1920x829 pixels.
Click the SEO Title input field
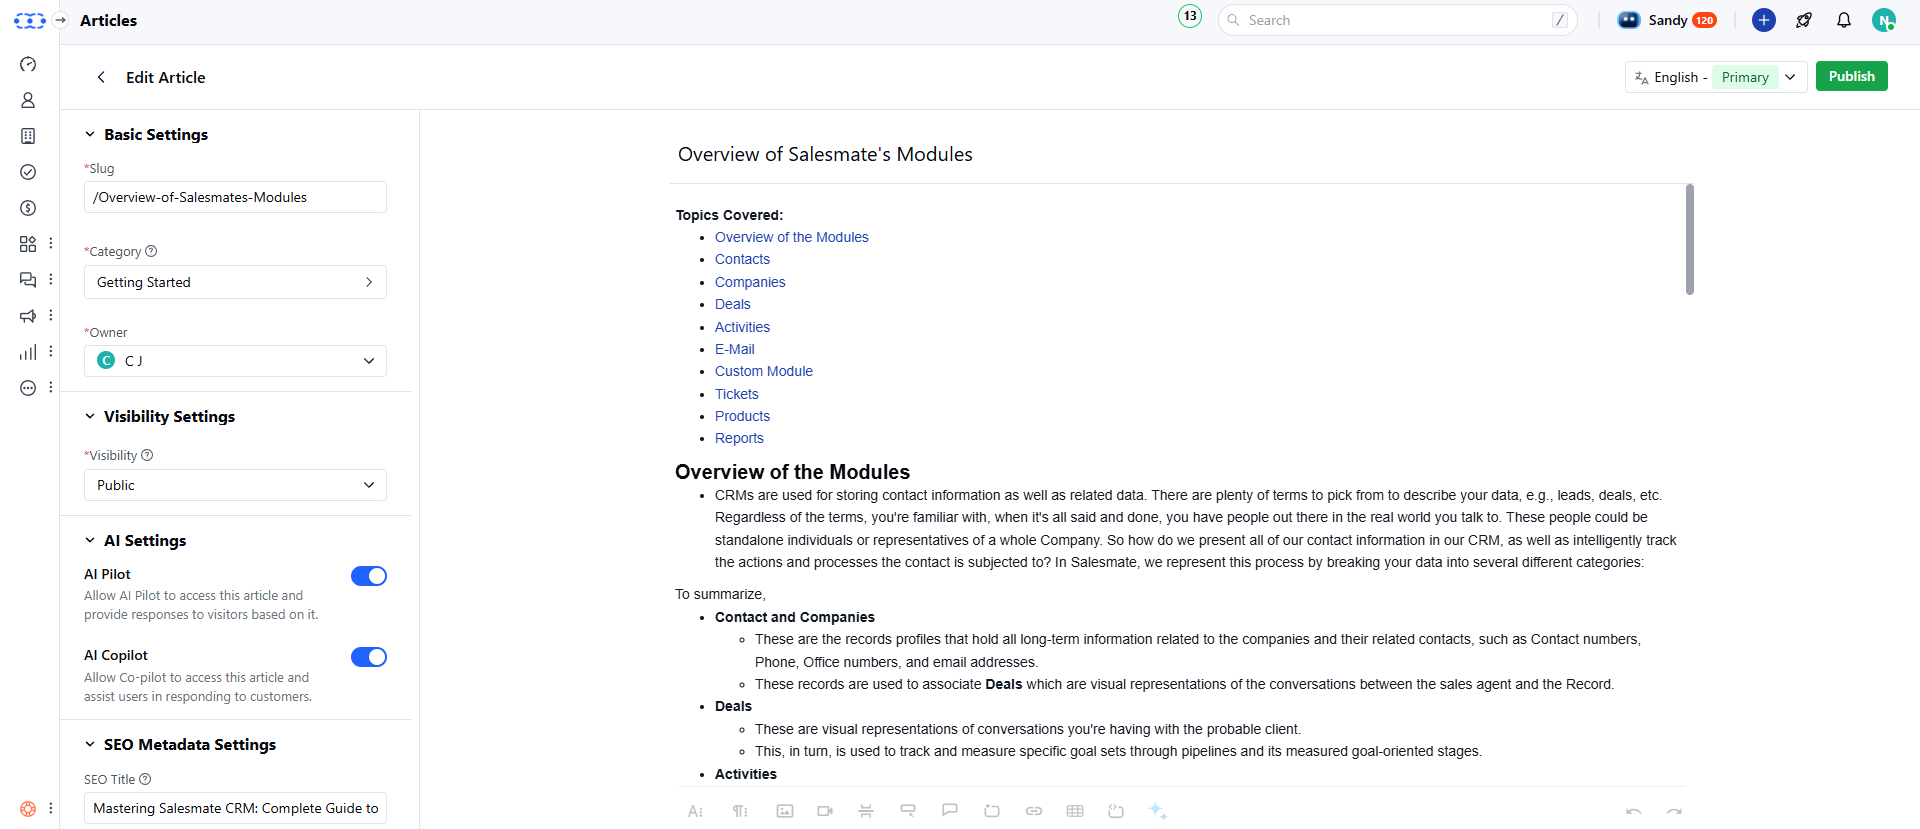pyautogui.click(x=235, y=808)
